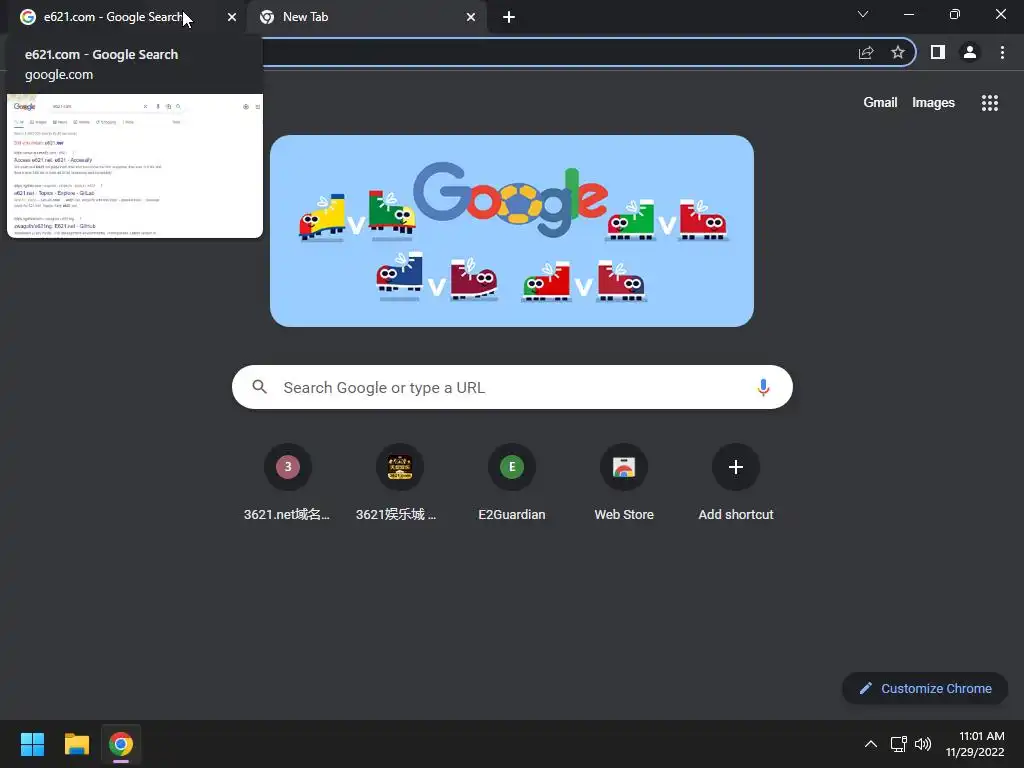Viewport: 1024px width, 768px height.
Task: Bookmark this tab with the star icon
Action: pyautogui.click(x=898, y=53)
